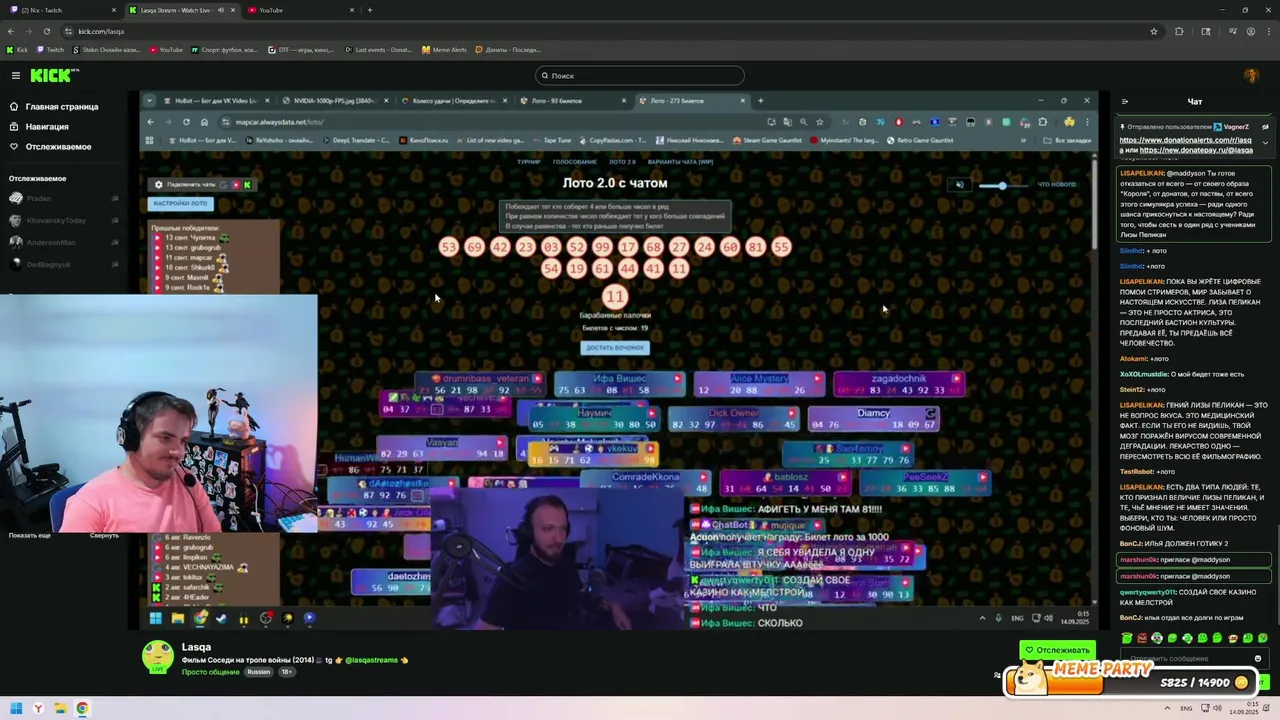Open the system volume tray icon

pyautogui.click(x=1216, y=709)
